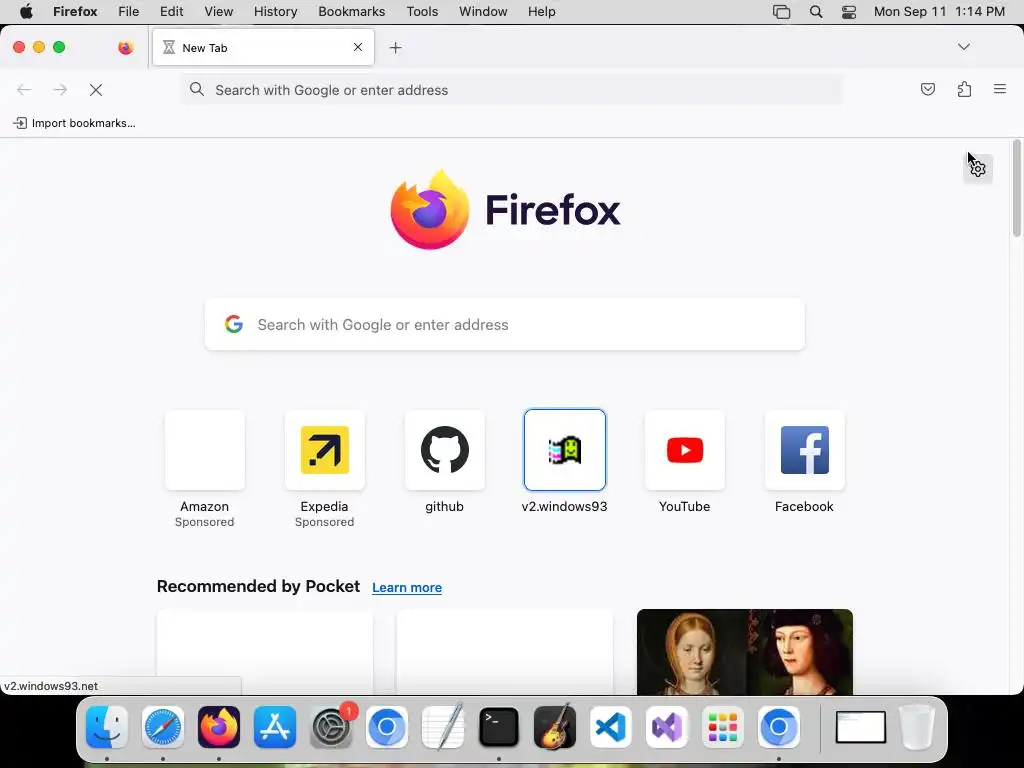
Task: Launch Safari from the Dock
Action: coord(163,727)
